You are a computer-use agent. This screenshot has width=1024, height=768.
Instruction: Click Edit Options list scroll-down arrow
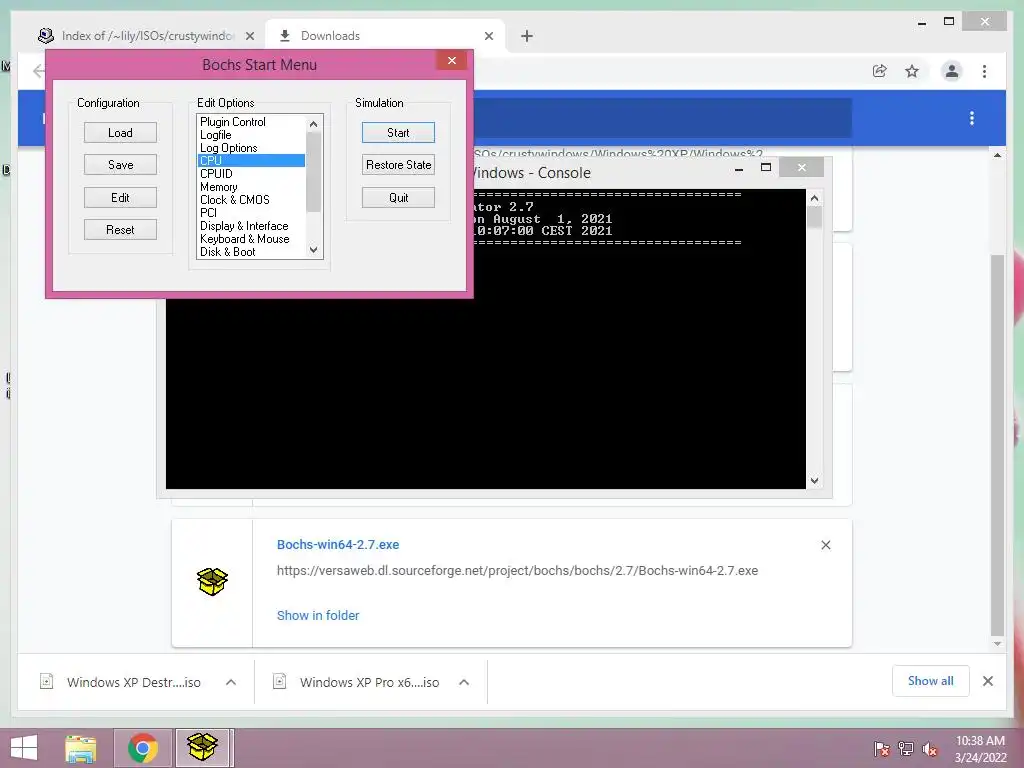tap(313, 249)
